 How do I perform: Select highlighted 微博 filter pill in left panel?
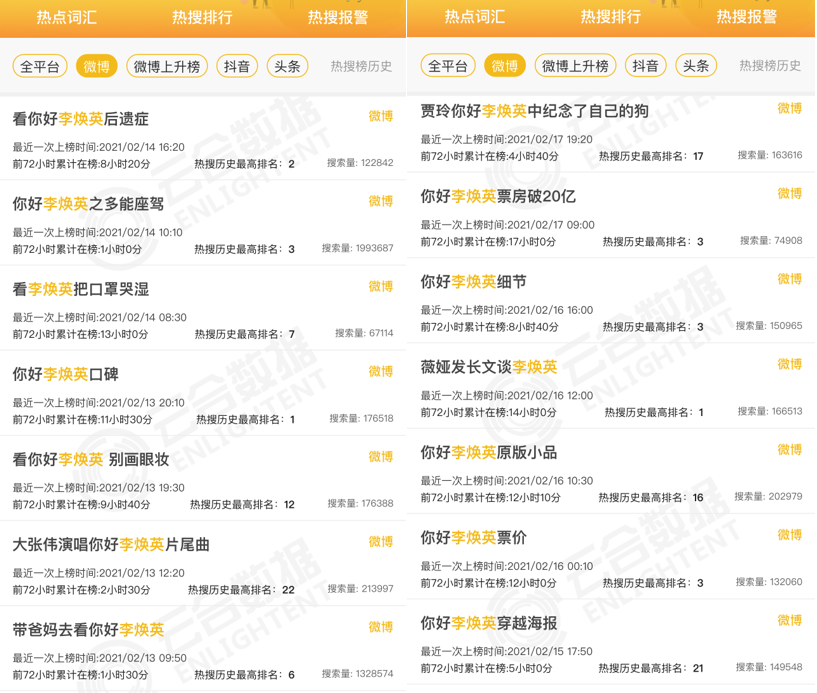pos(96,67)
